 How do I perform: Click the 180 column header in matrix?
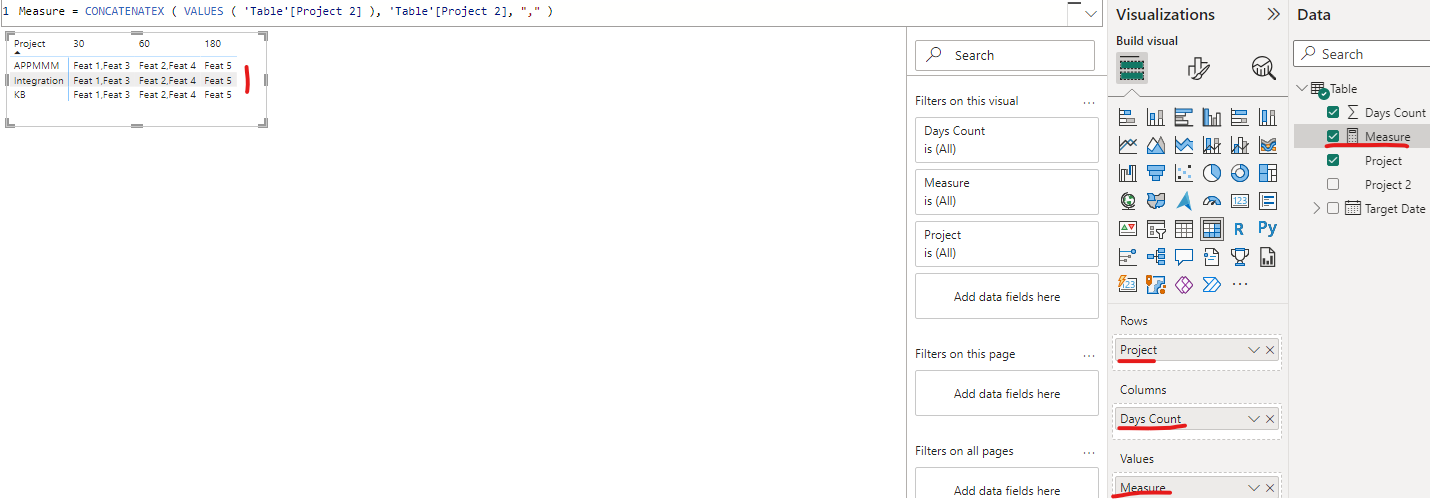click(x=213, y=44)
